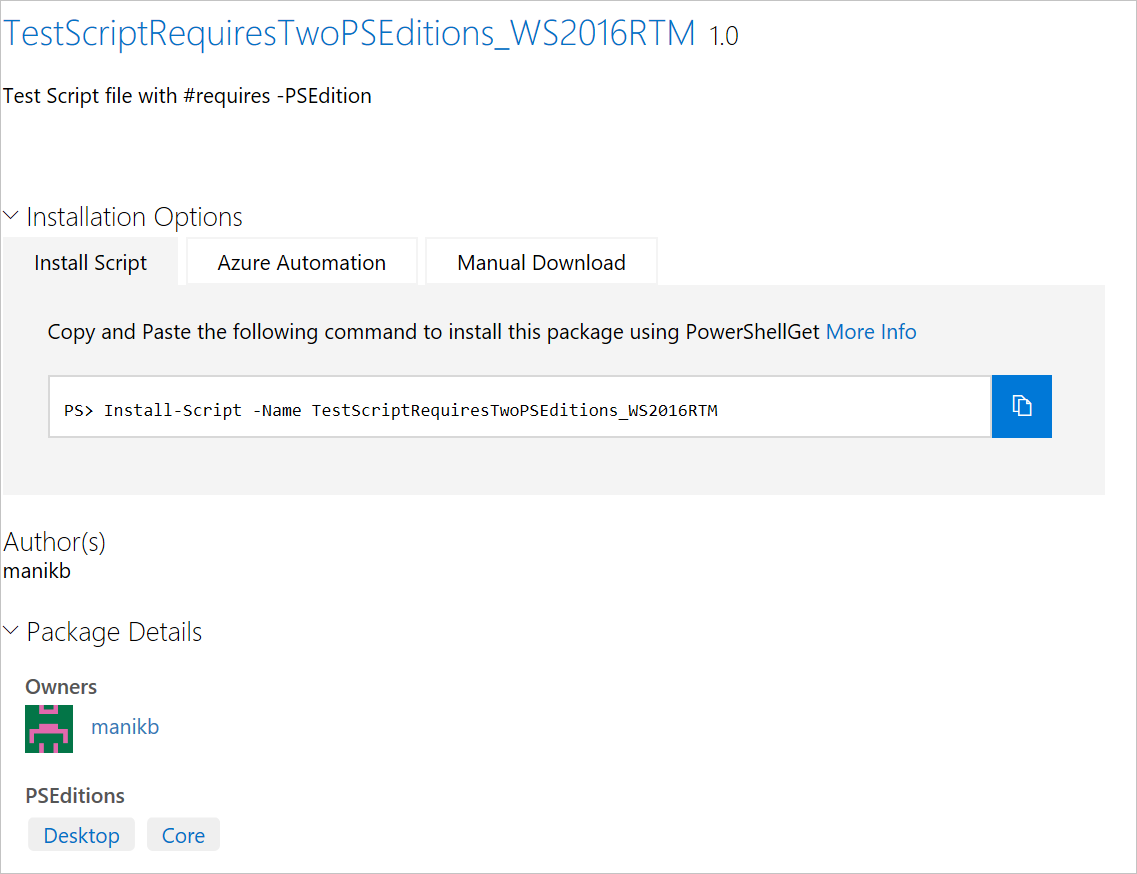The image size is (1137, 874).
Task: Click the chevron next to Installation Options
Action: tap(12, 214)
